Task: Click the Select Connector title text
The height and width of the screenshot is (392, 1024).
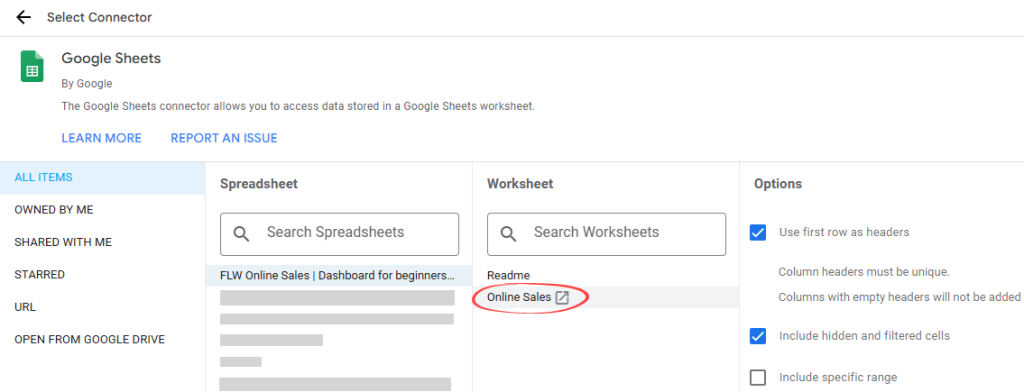Action: (99, 18)
